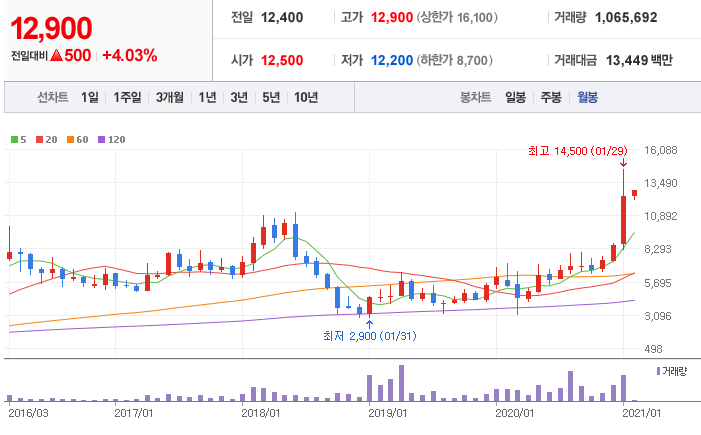Click the 2018/01 axis label

click(261, 413)
